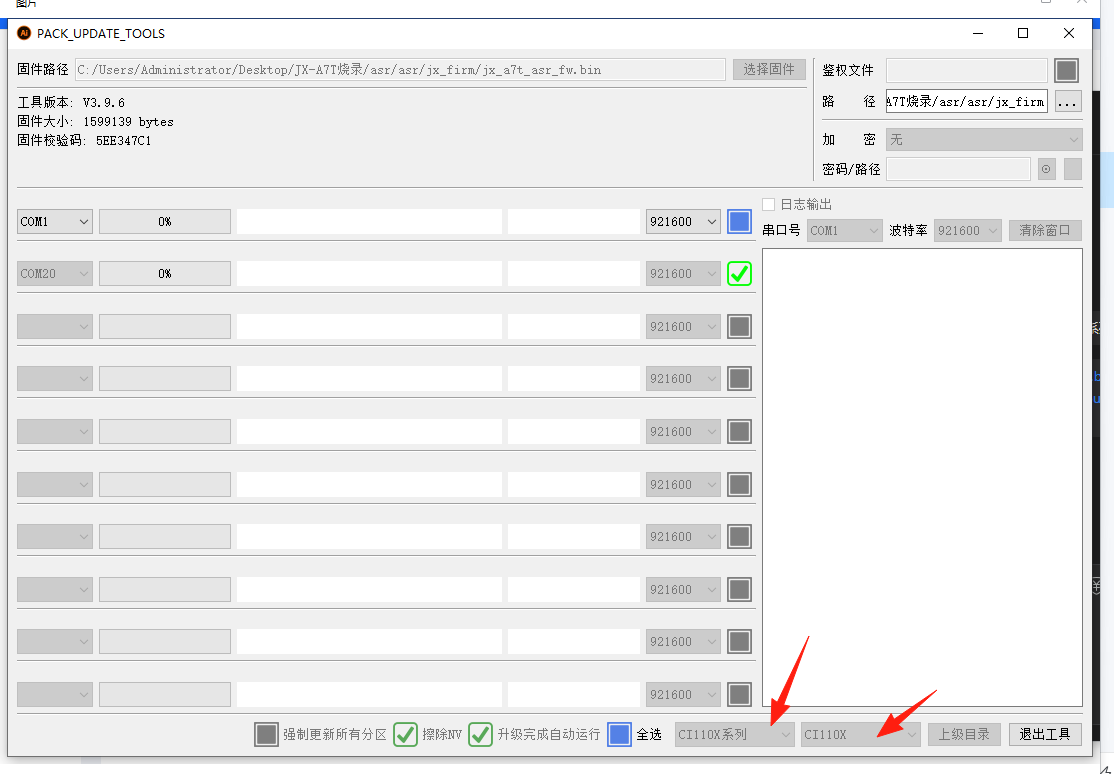Click the gray square on the third port row
Image resolution: width=1114 pixels, height=774 pixels.
[x=739, y=326]
